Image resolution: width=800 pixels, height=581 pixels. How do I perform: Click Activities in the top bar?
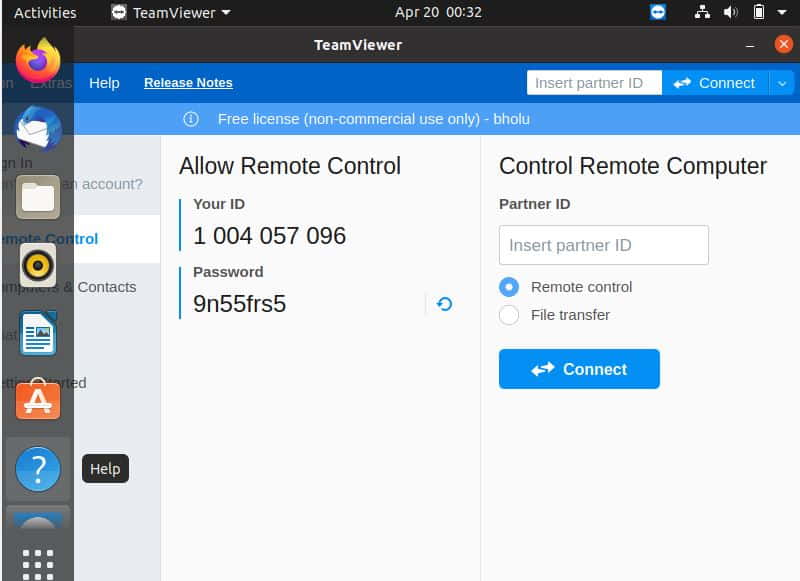pos(45,12)
